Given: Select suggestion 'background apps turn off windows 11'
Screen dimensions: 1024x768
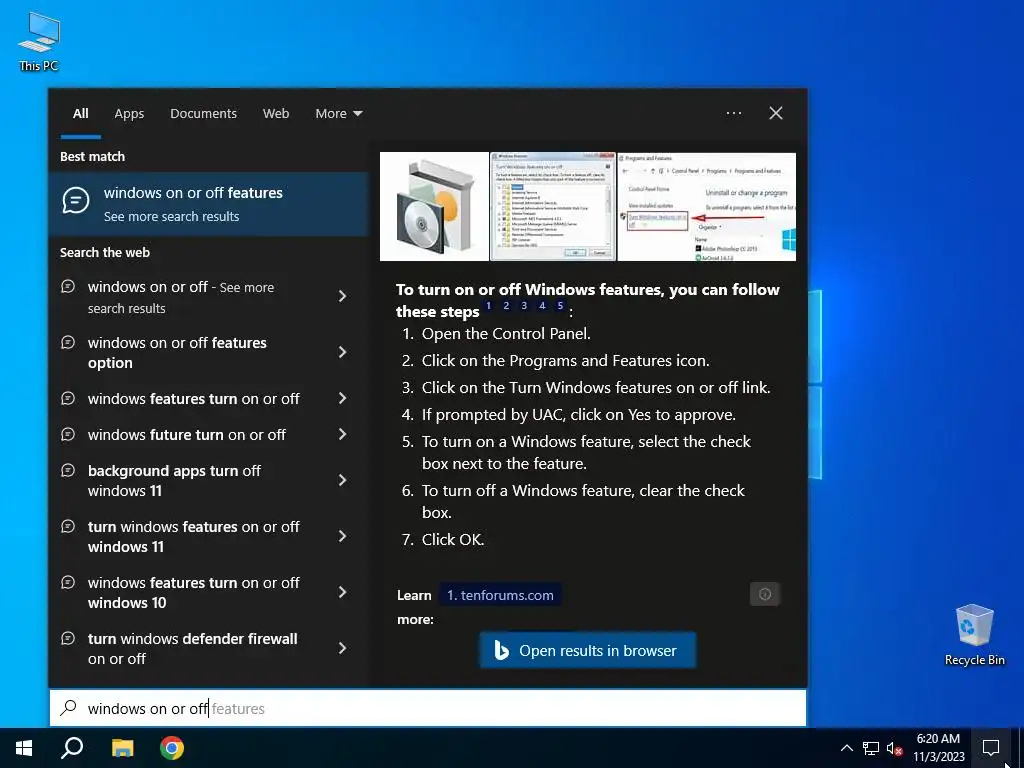Looking at the screenshot, I should (174, 481).
